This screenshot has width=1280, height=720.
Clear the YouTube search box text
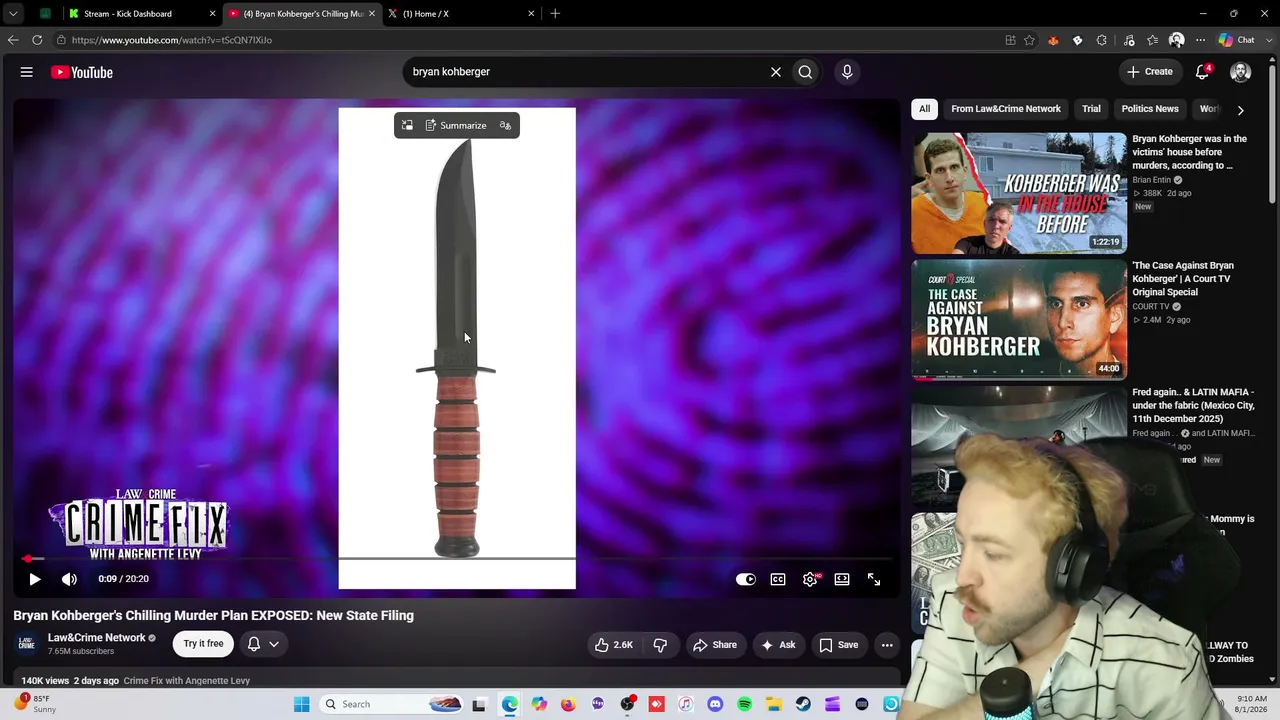coord(775,72)
